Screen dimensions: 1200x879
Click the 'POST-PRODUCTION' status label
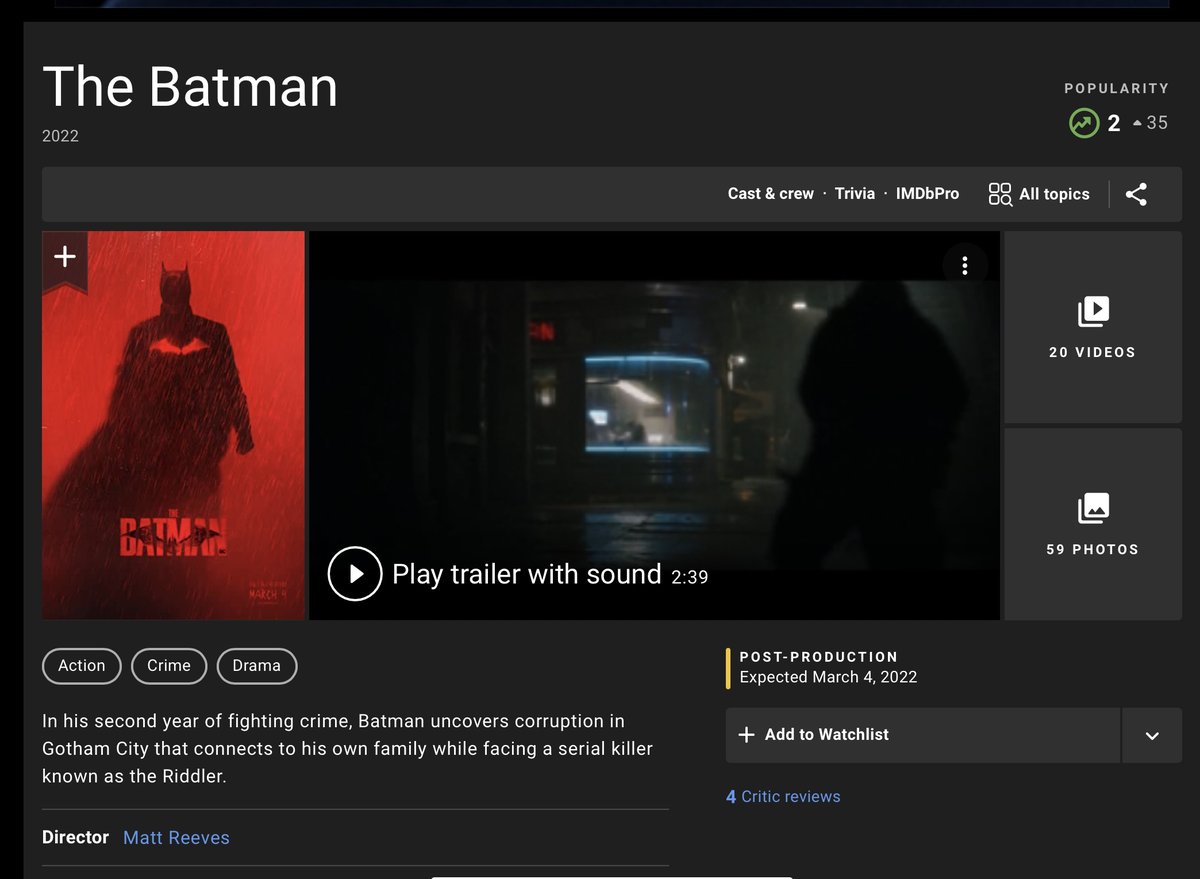819,657
